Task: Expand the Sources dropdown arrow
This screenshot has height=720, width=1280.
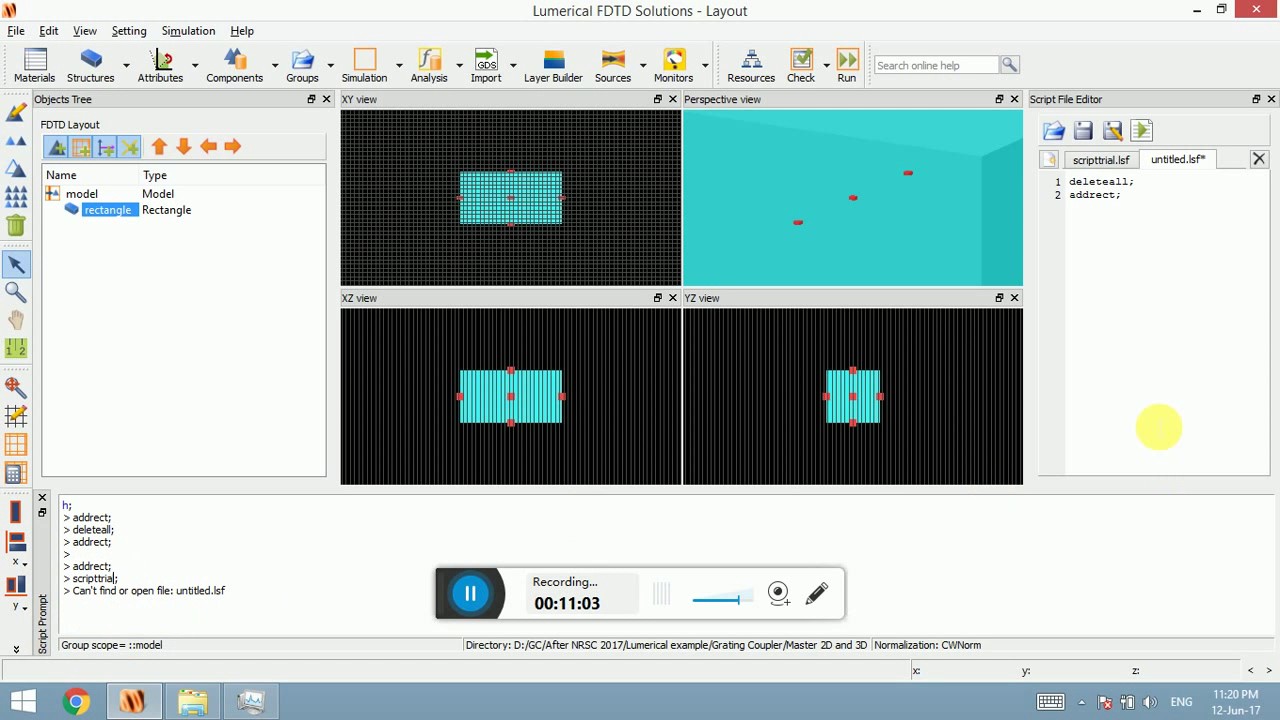Action: click(x=643, y=65)
